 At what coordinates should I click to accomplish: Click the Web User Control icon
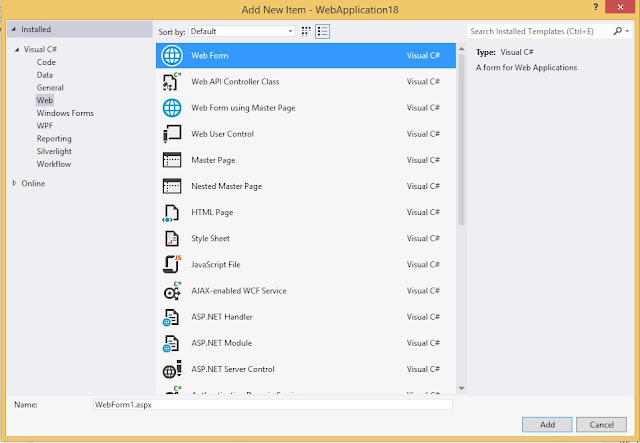172,134
